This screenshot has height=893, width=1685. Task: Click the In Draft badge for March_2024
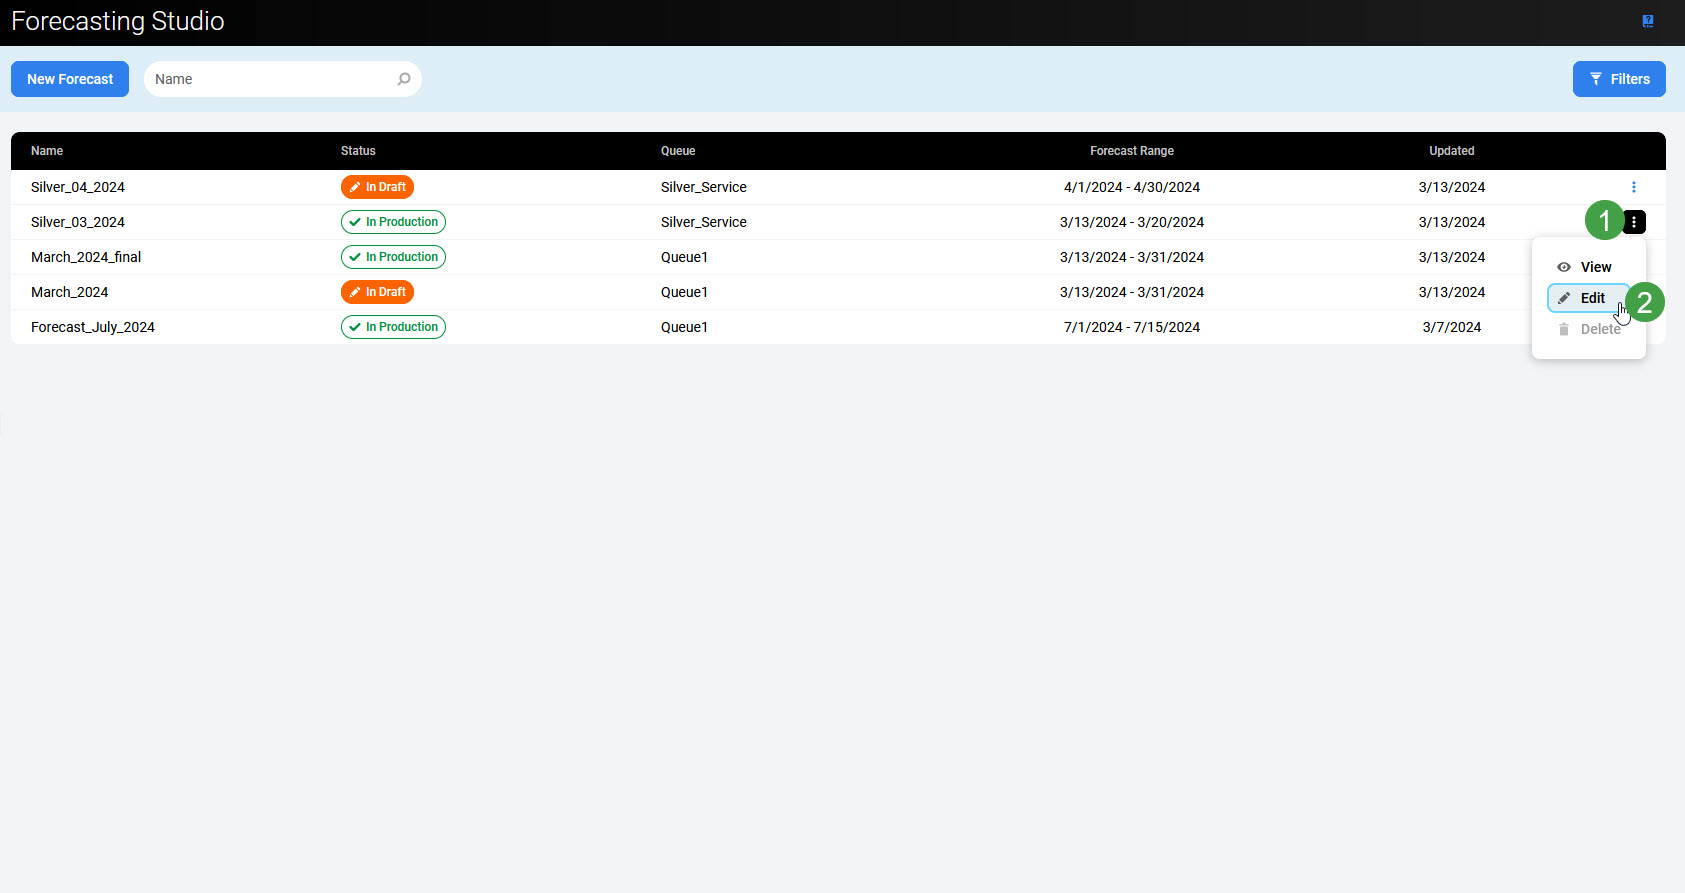pos(377,292)
